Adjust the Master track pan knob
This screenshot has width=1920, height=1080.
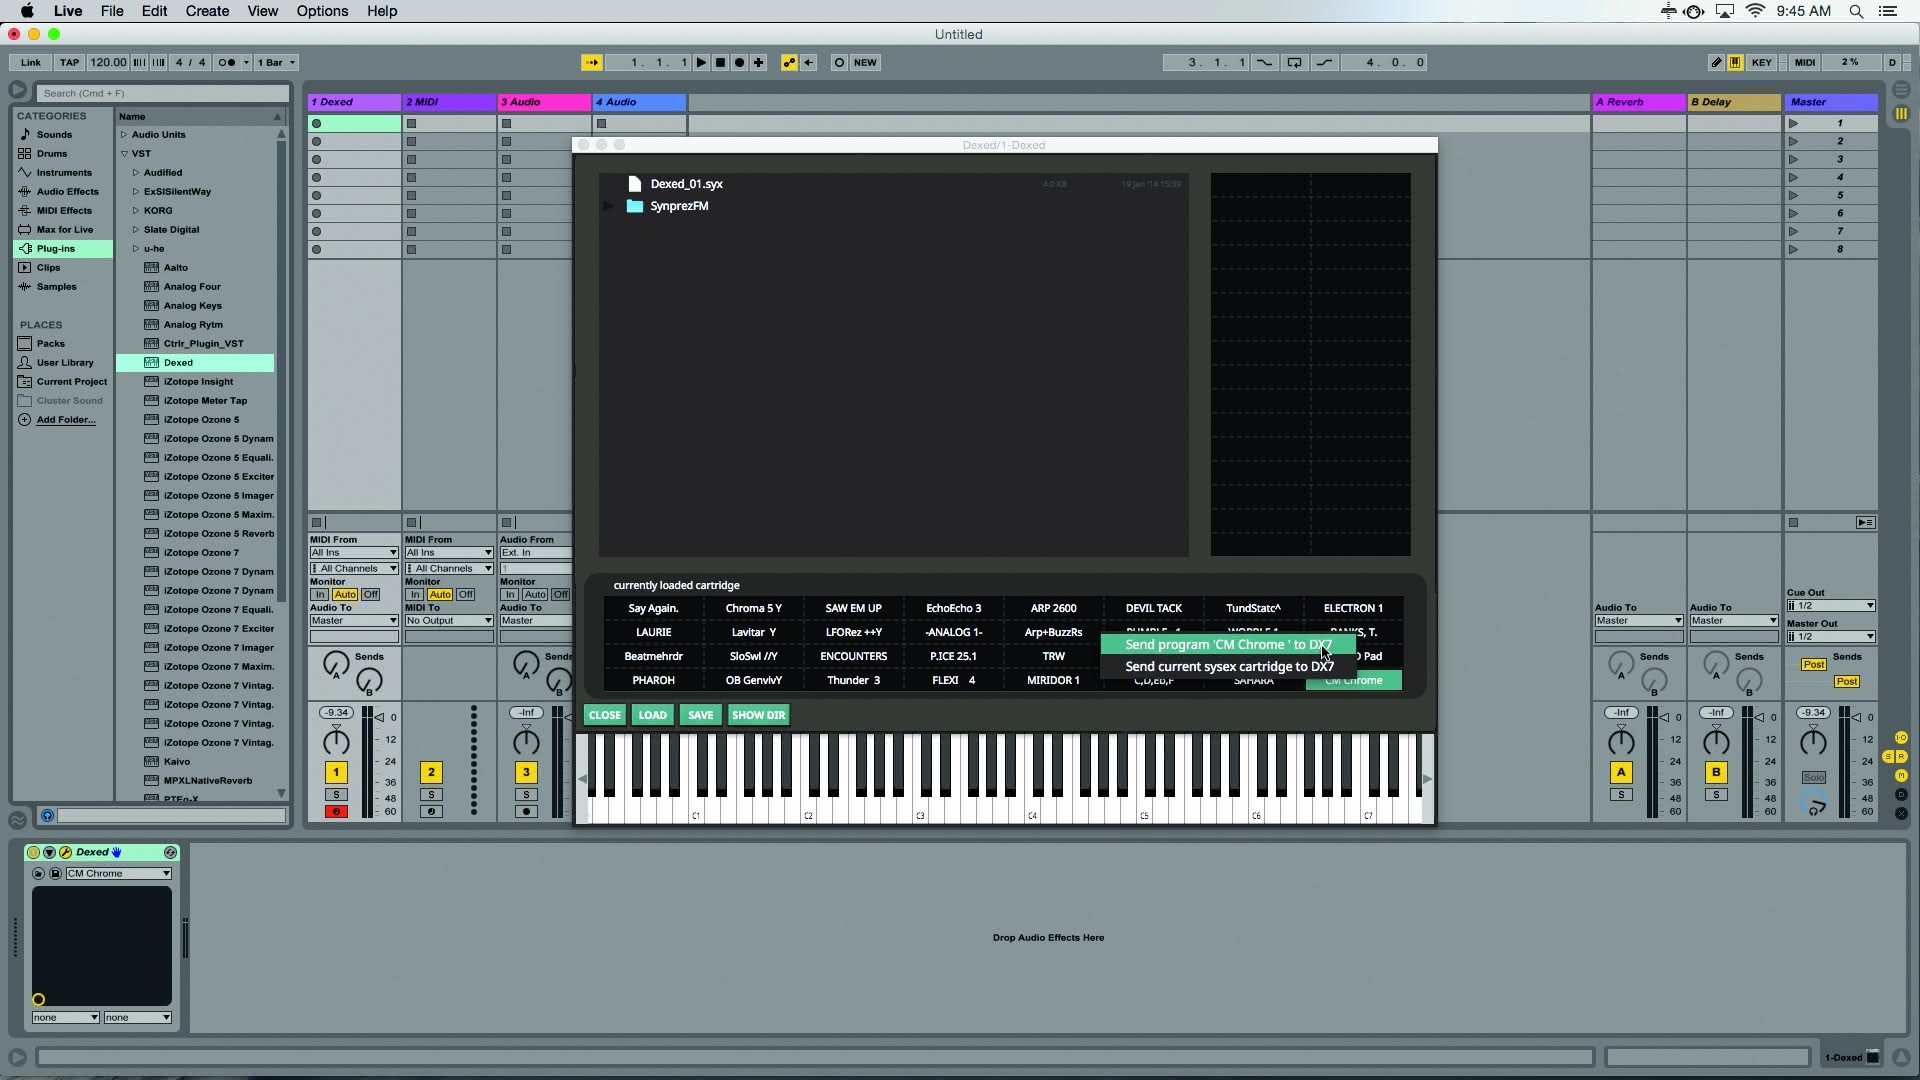pos(1813,742)
